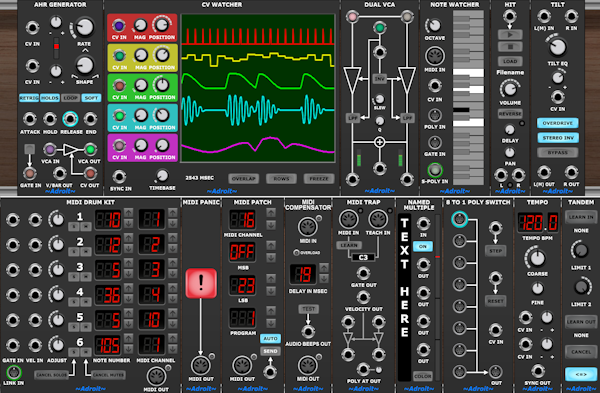Click the REVERSE button on HIT module
This screenshot has height=393, width=600.
[x=510, y=114]
